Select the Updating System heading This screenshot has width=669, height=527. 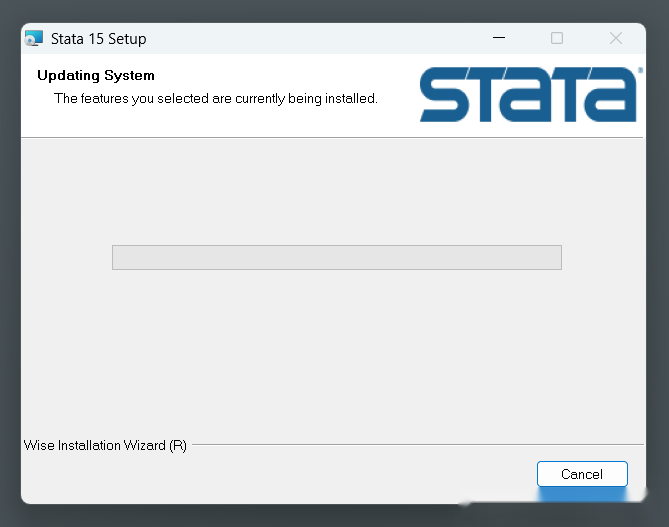[x=96, y=76]
